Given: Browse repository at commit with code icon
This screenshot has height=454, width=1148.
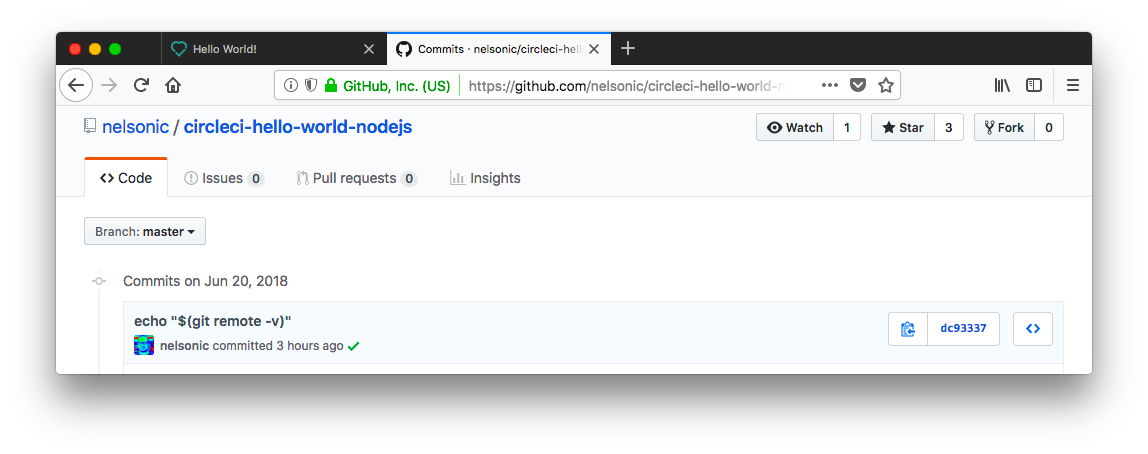Looking at the screenshot, I should point(1033,329).
